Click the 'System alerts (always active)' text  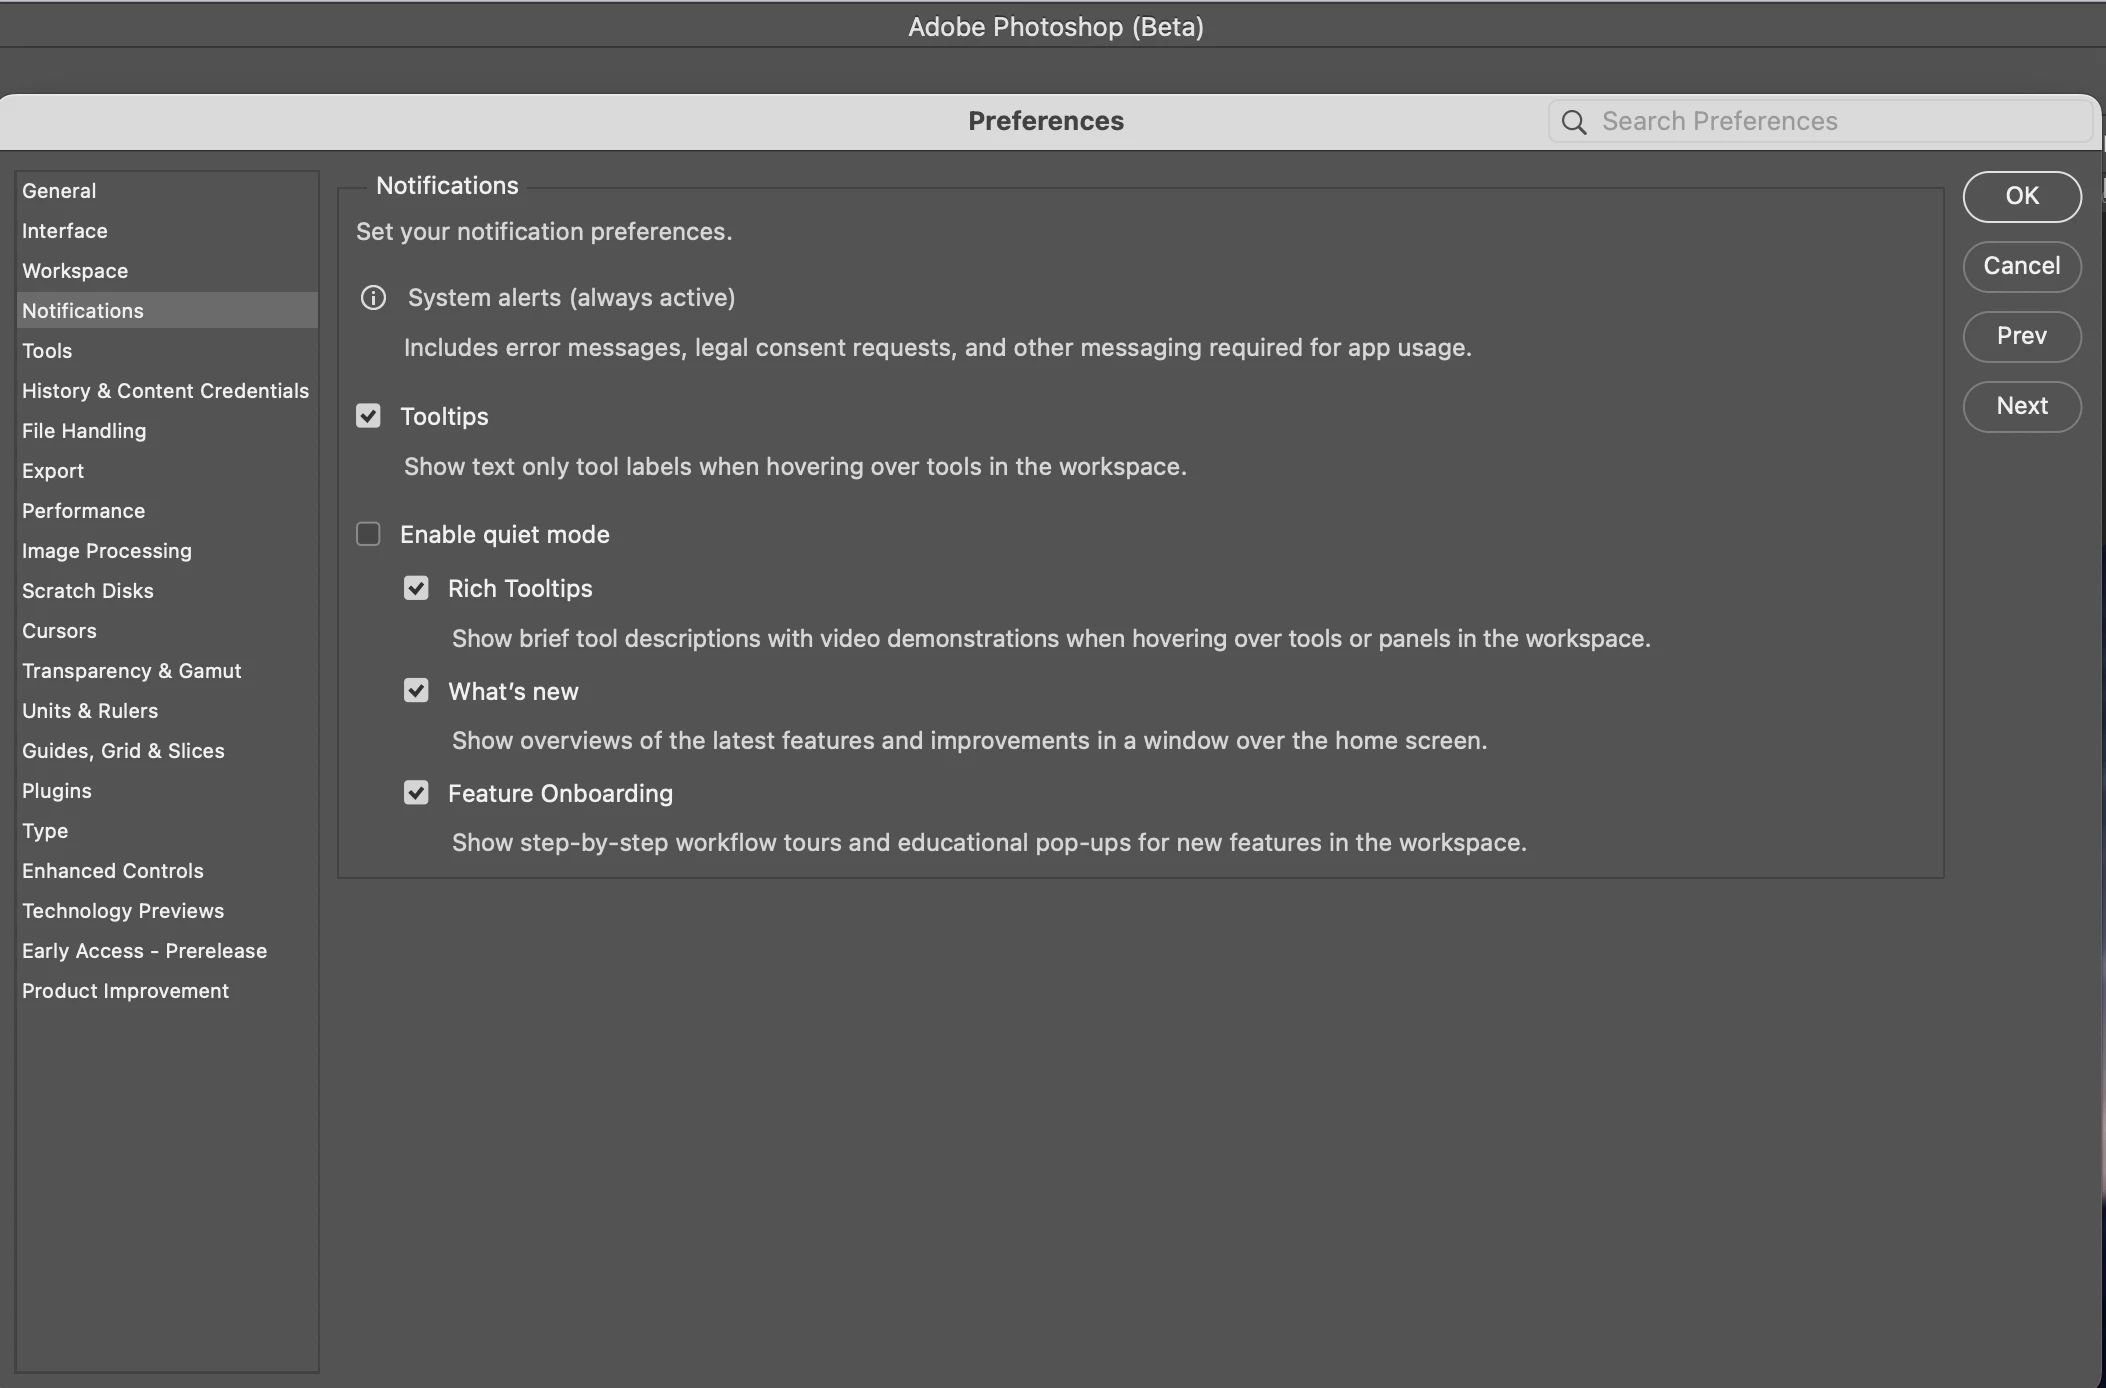[x=571, y=298]
